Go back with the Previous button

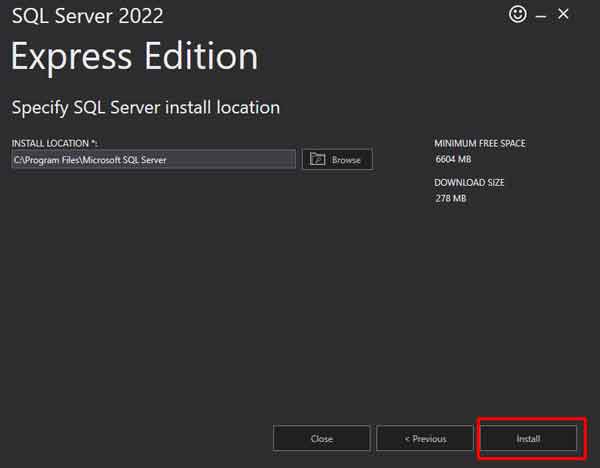coord(425,438)
